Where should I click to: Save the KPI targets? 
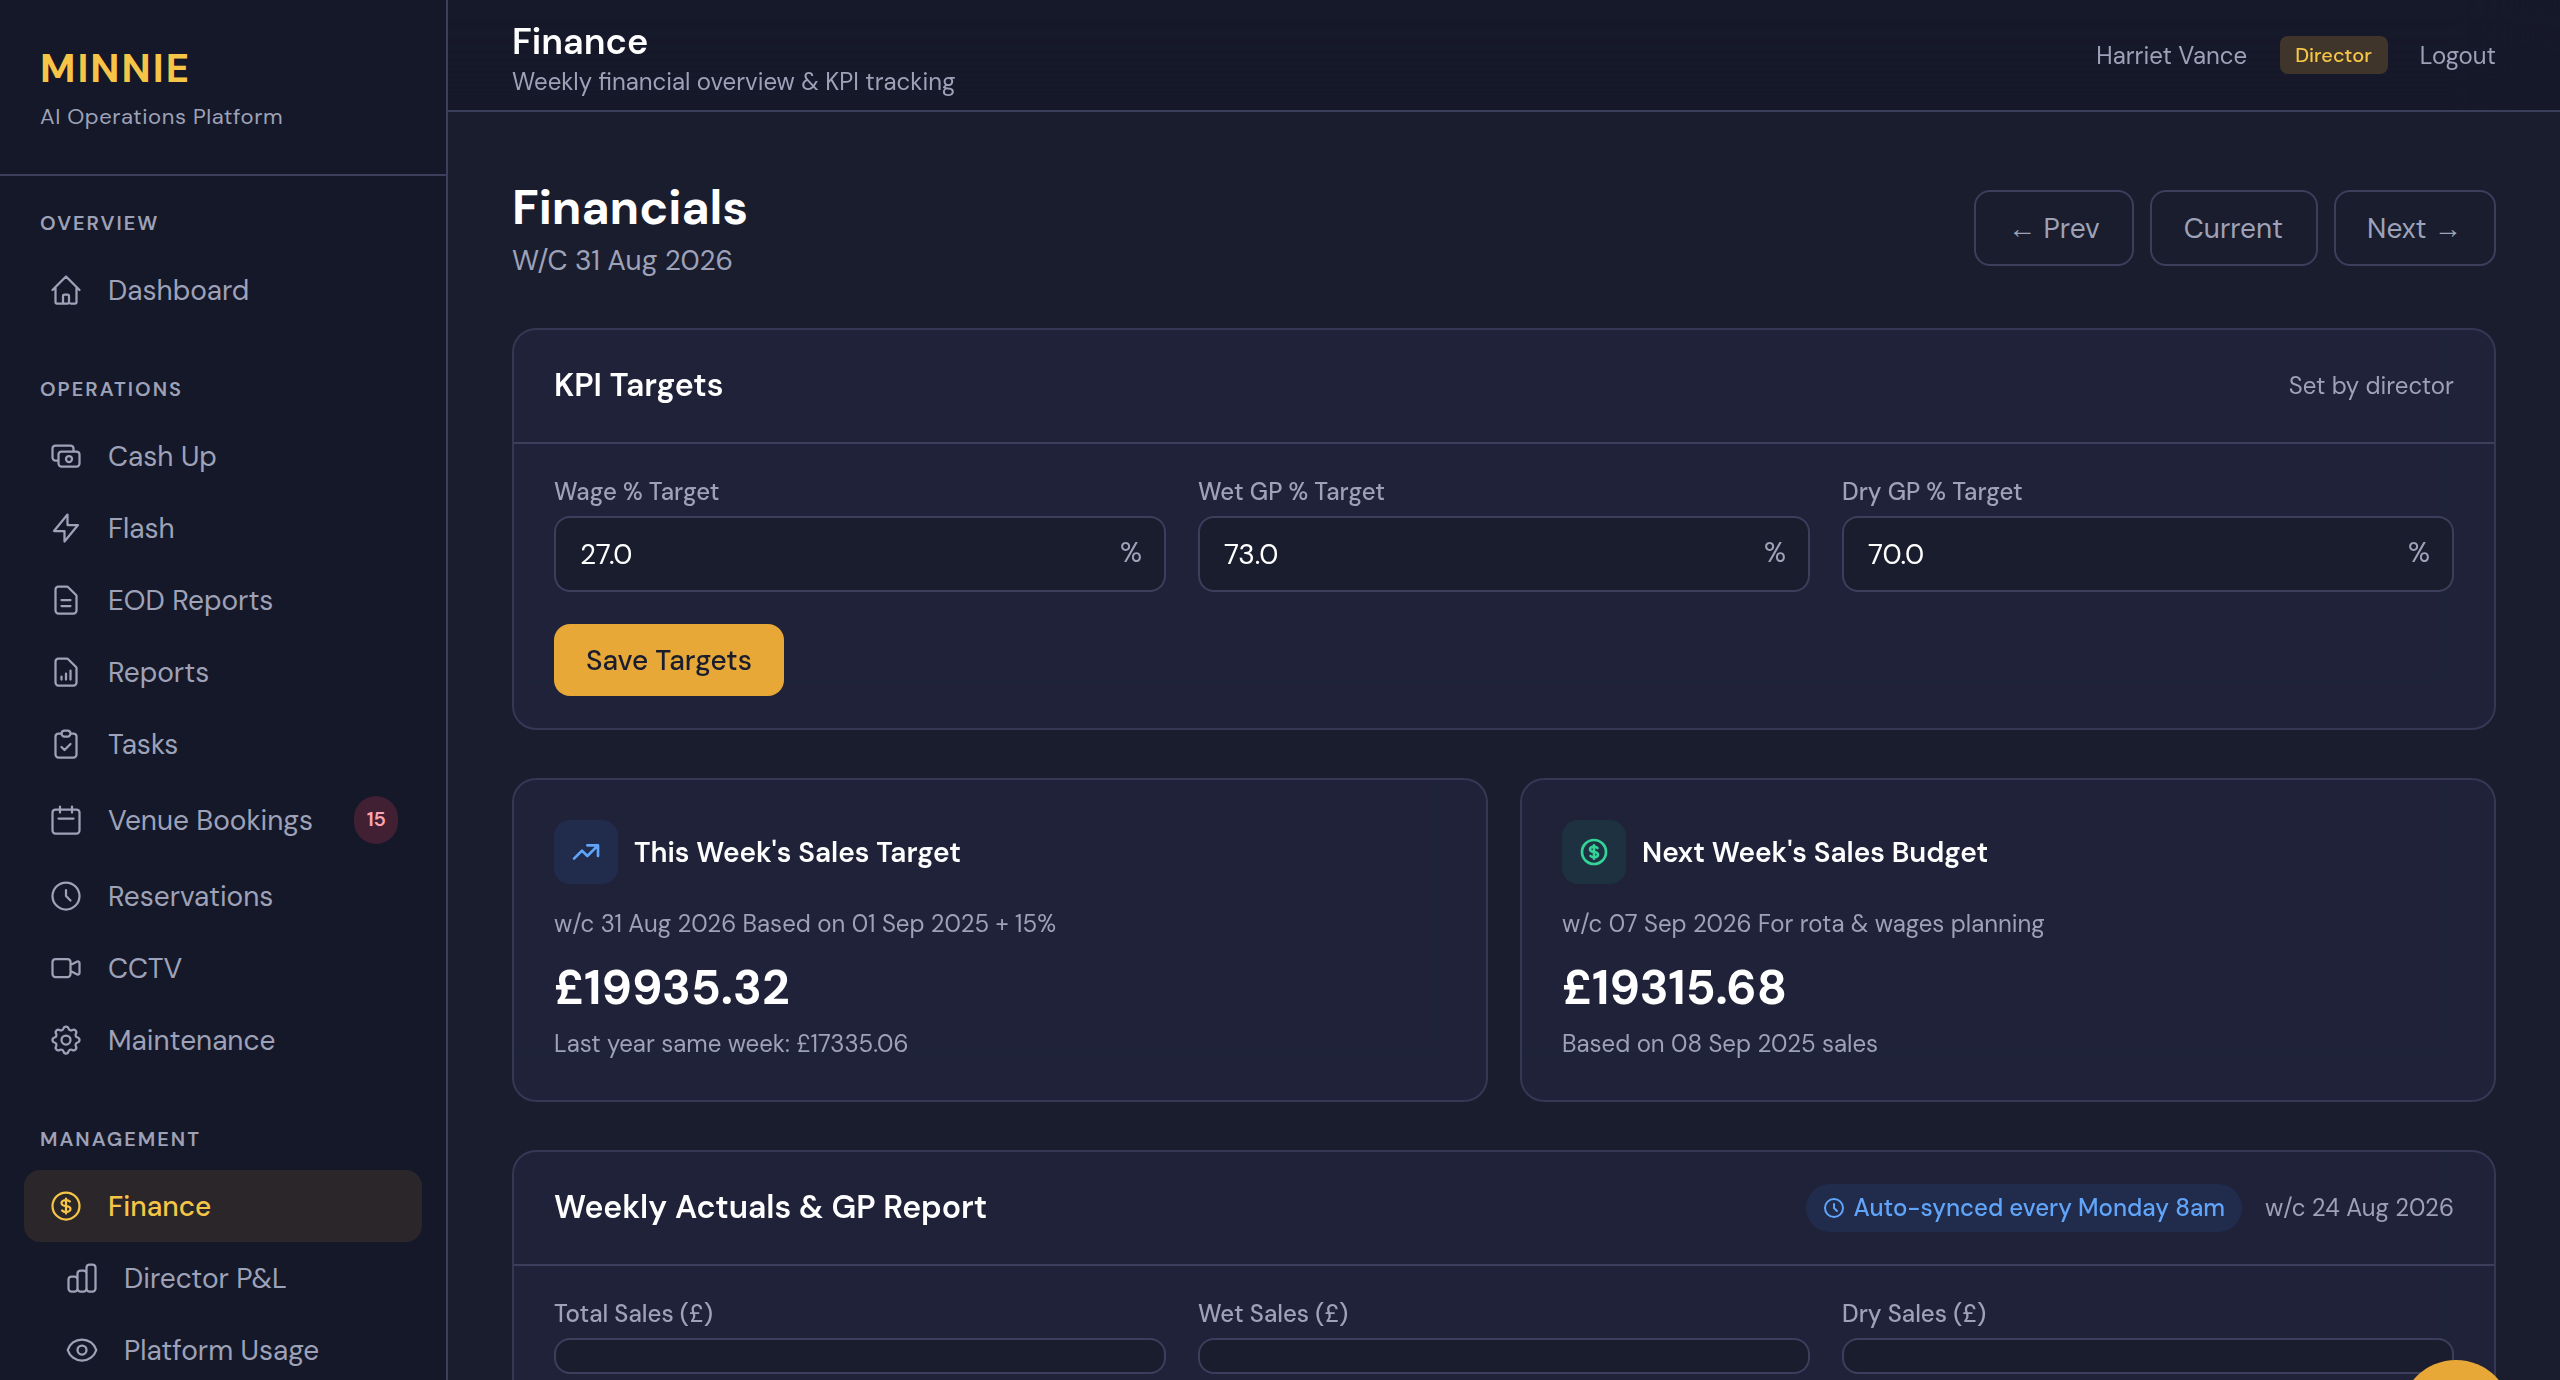669,660
